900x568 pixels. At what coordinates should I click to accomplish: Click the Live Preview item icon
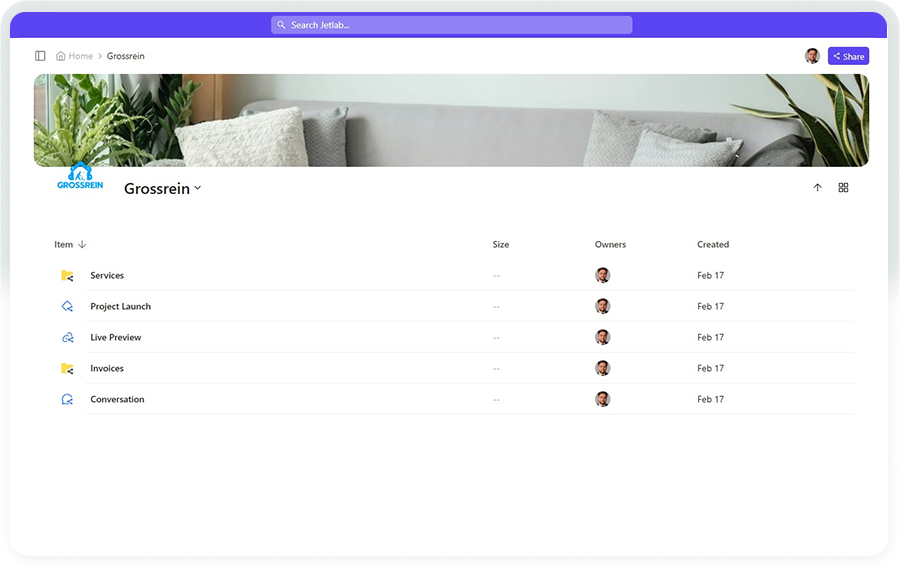point(67,337)
